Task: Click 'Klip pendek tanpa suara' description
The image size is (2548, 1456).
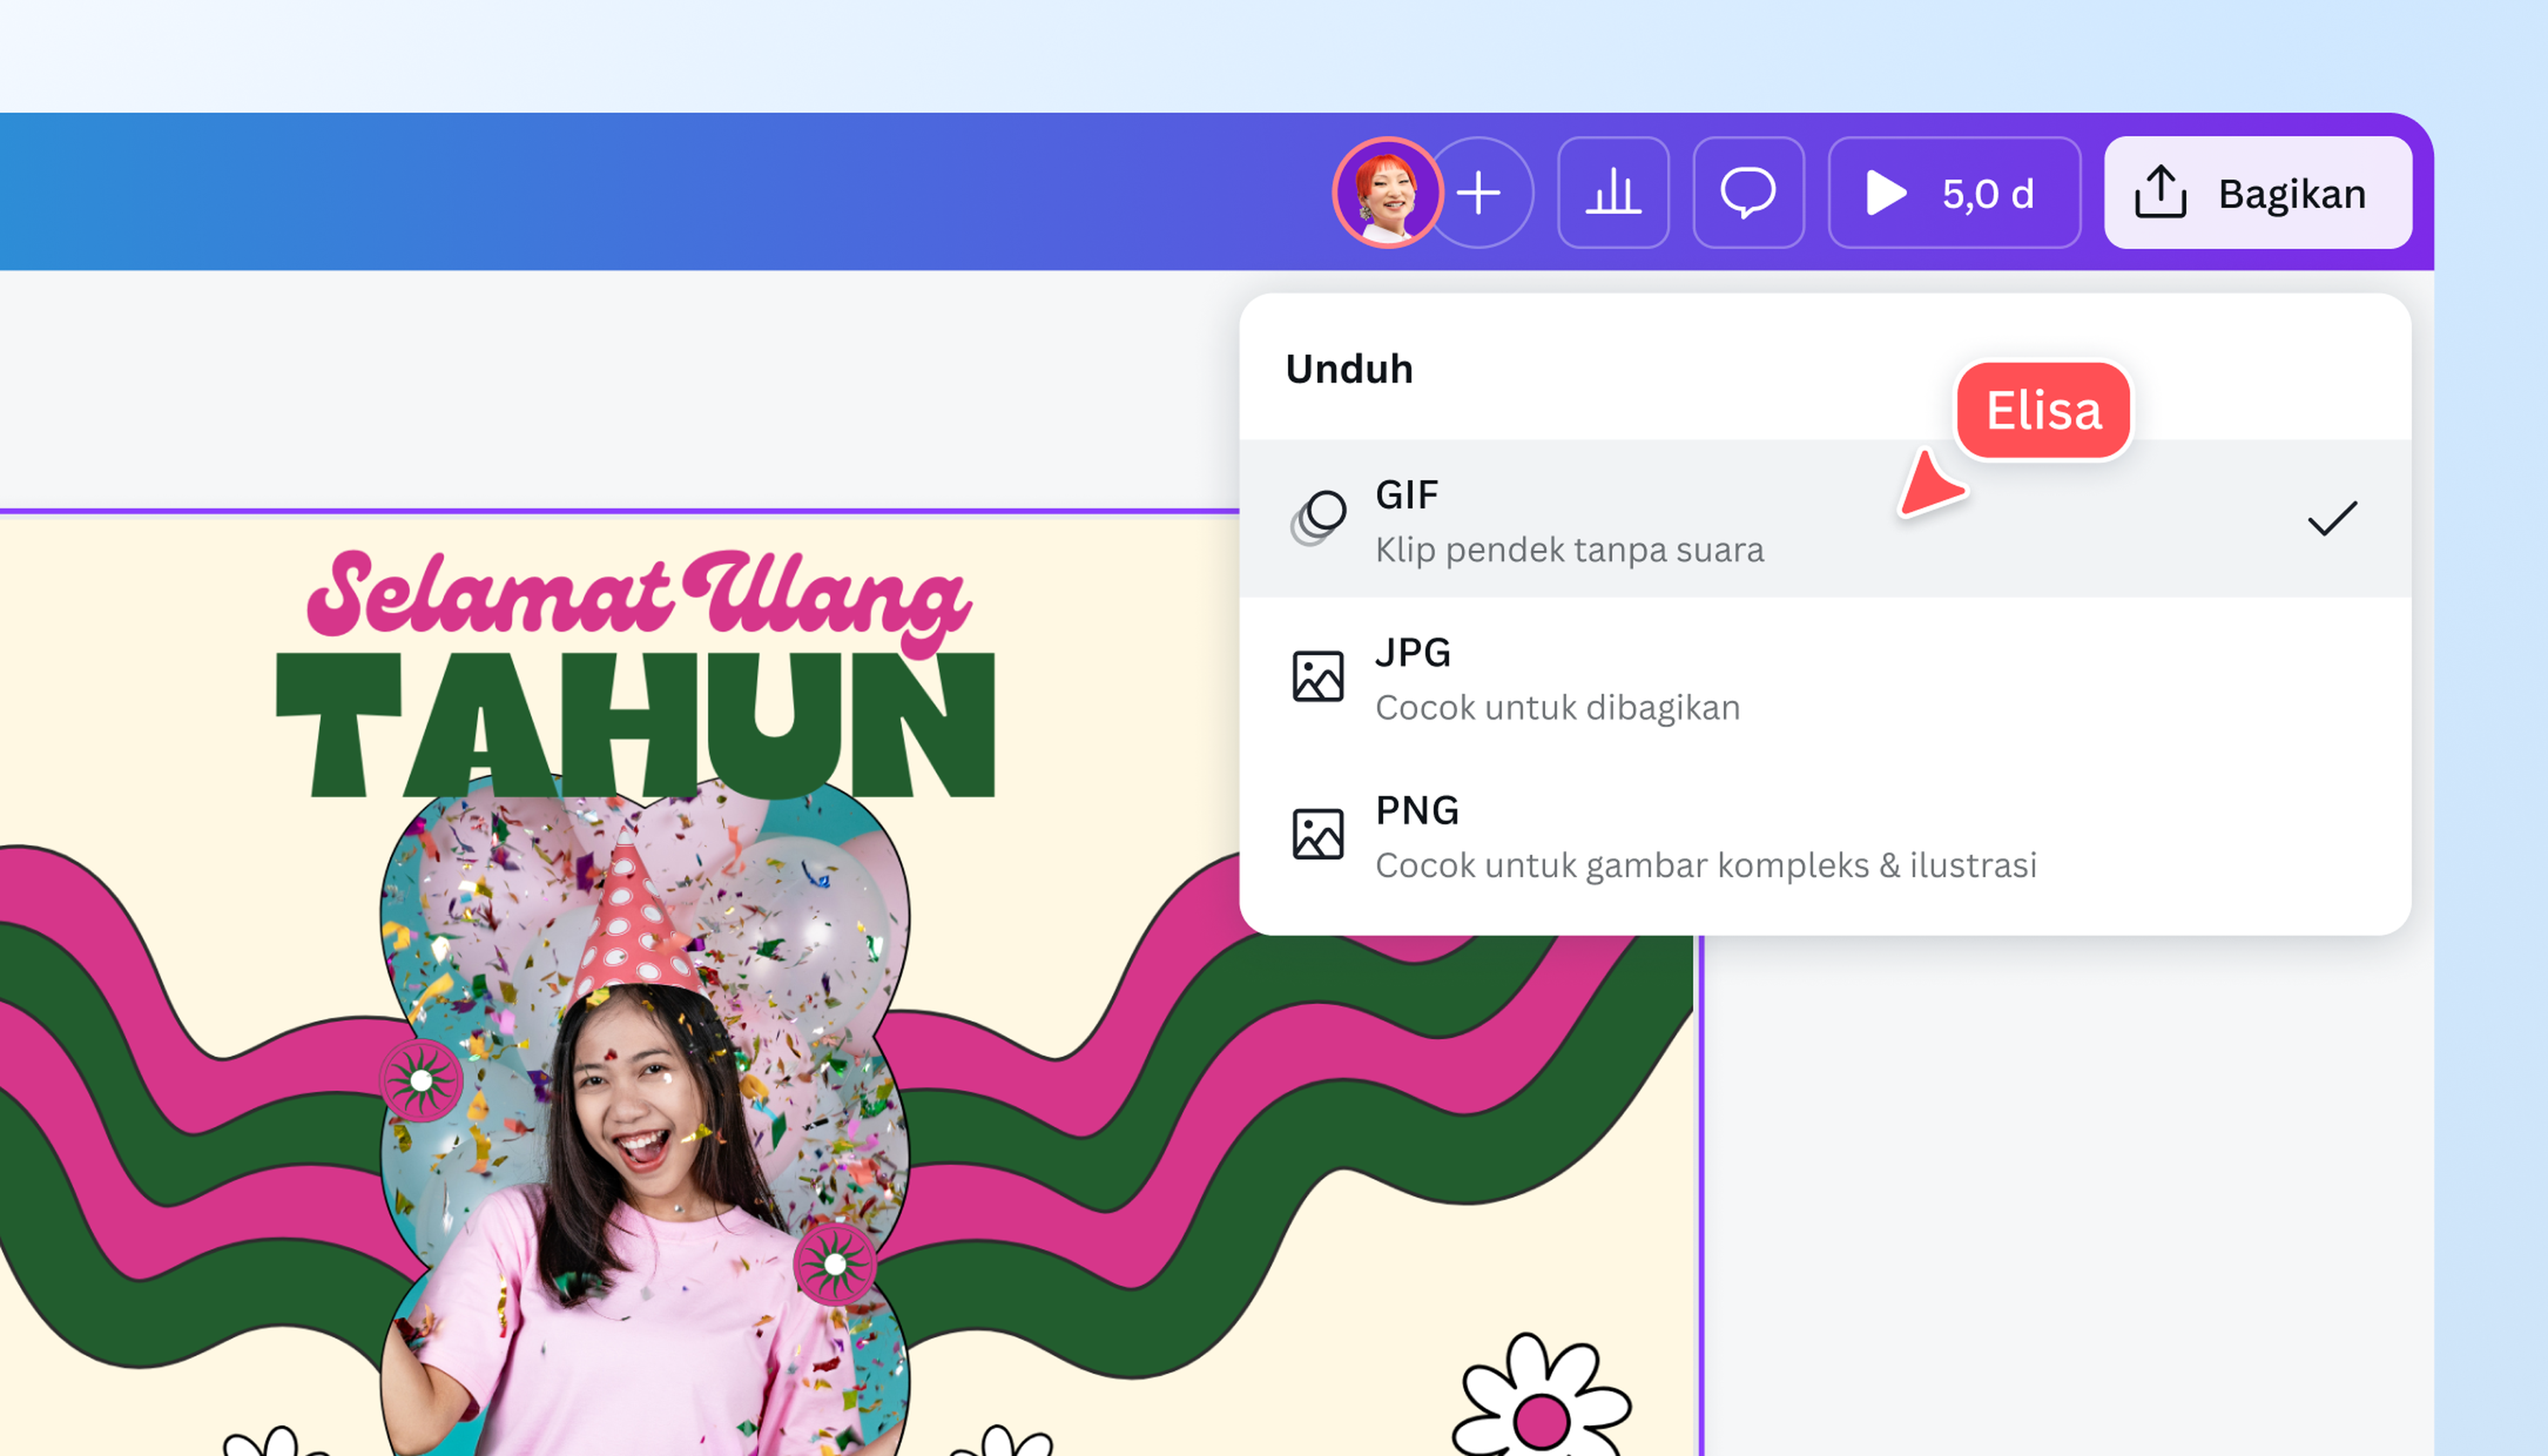Action: coord(1569,550)
